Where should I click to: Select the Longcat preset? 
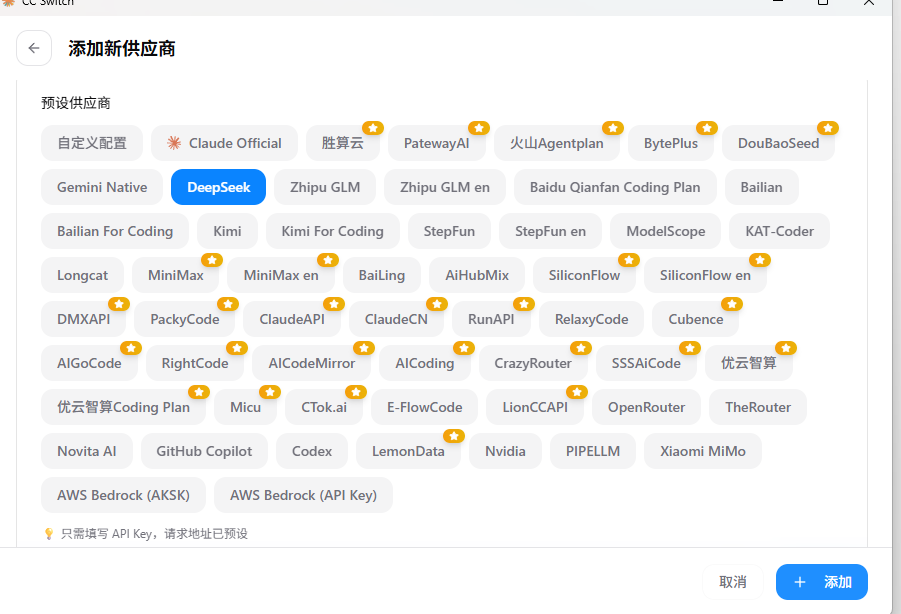[82, 275]
